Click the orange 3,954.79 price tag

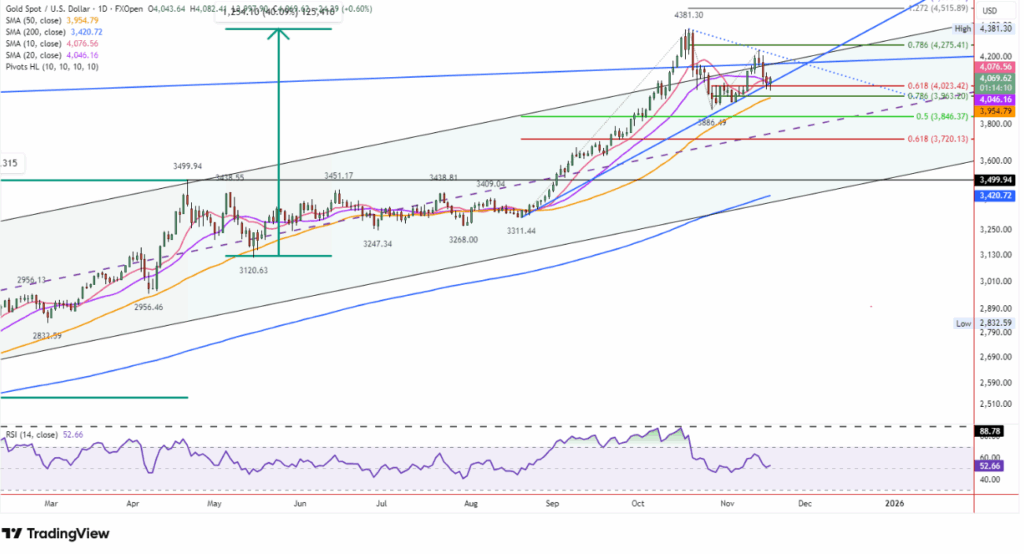(x=997, y=110)
